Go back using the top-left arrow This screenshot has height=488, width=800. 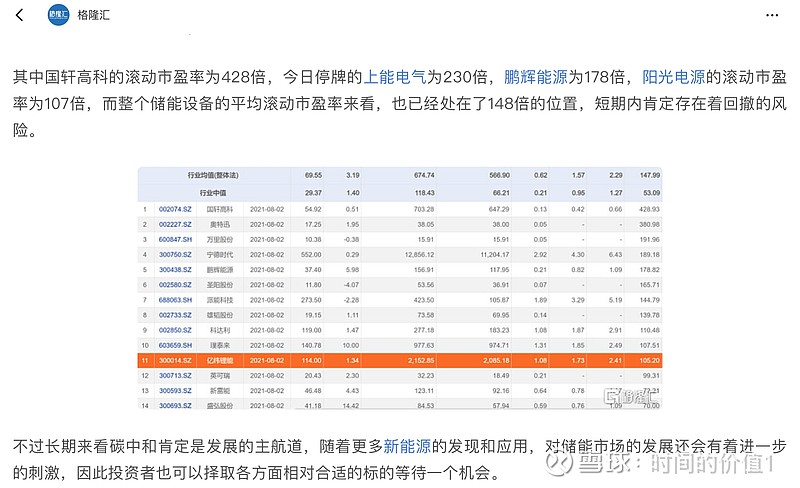tap(20, 15)
